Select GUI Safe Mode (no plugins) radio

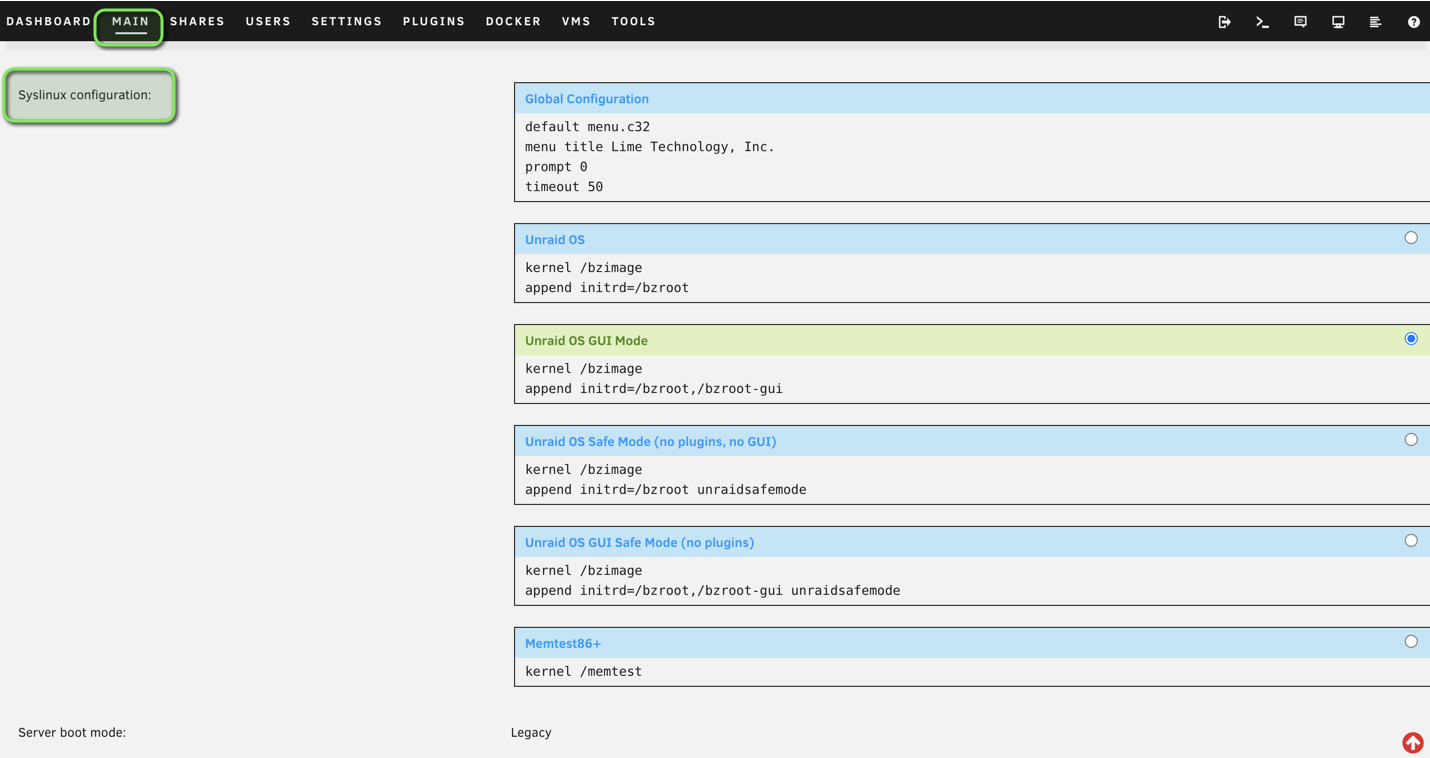point(1410,541)
